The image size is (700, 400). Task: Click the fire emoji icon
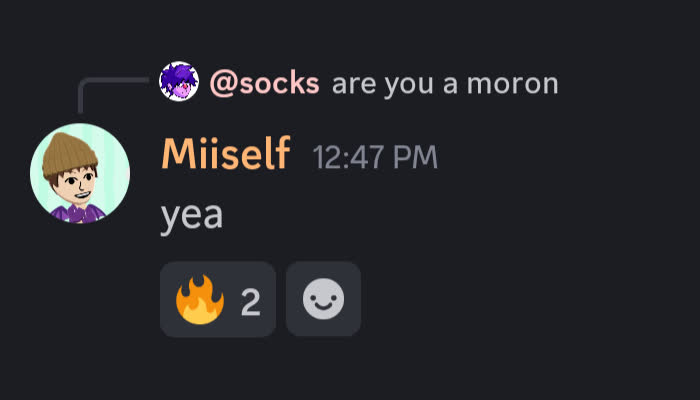pyautogui.click(x=200, y=299)
